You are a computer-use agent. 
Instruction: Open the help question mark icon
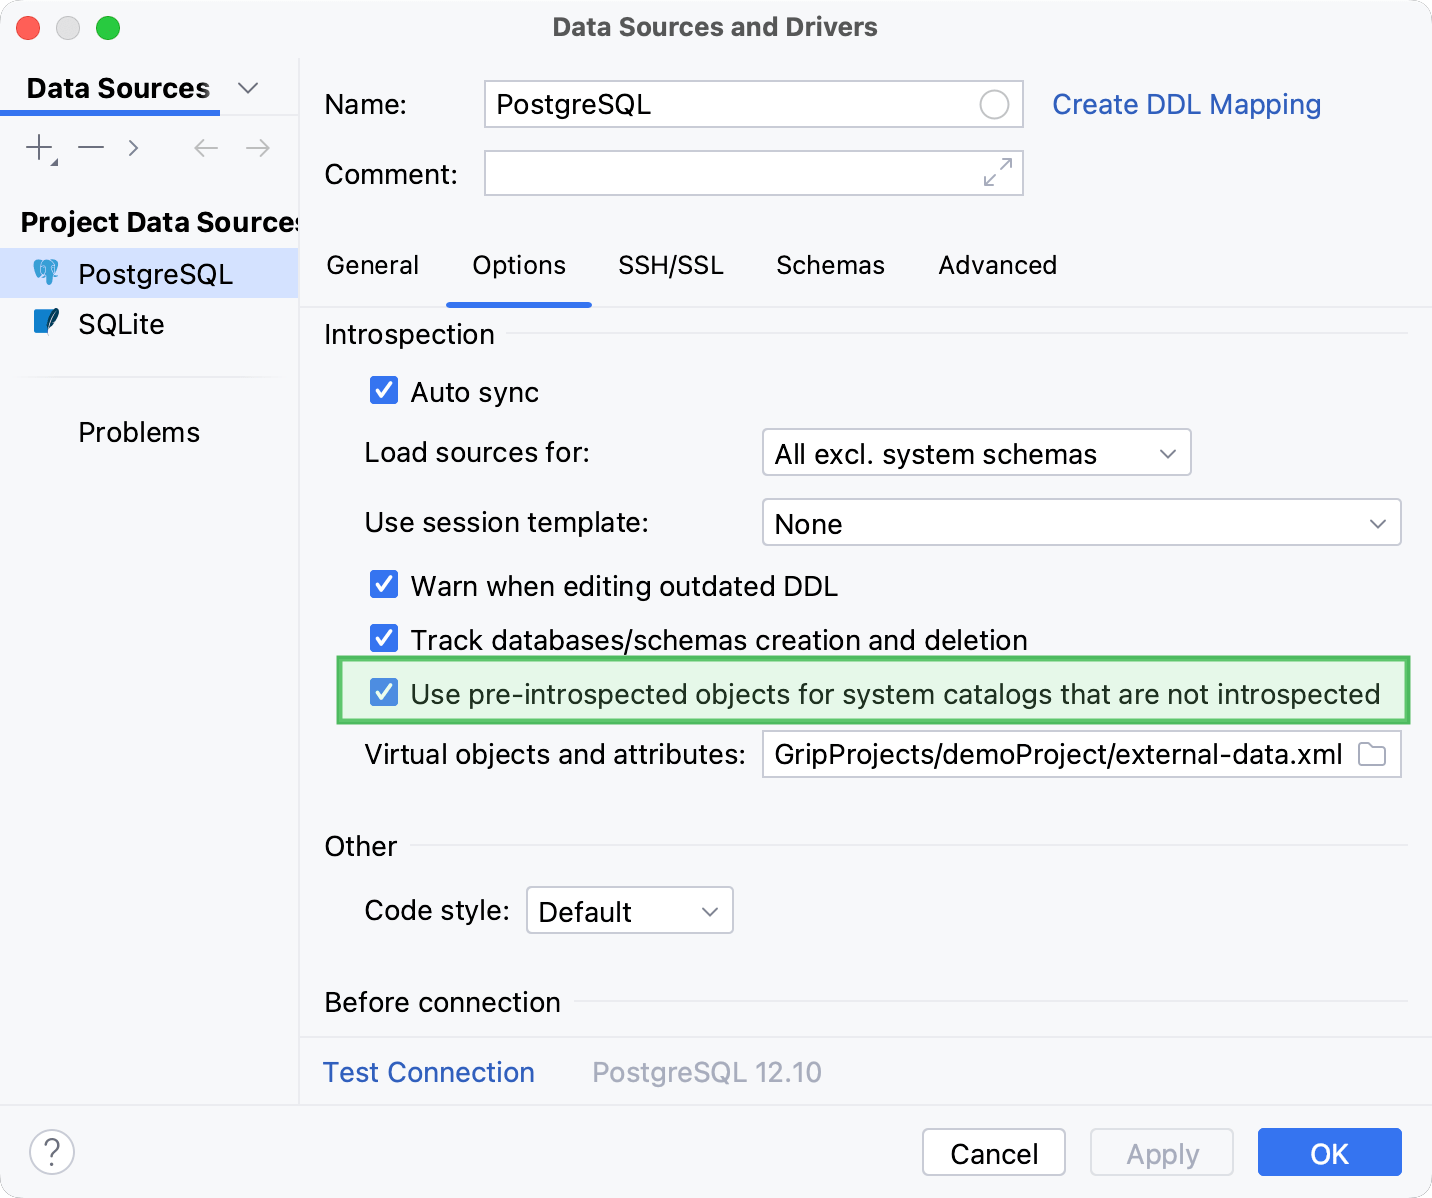pyautogui.click(x=52, y=1152)
